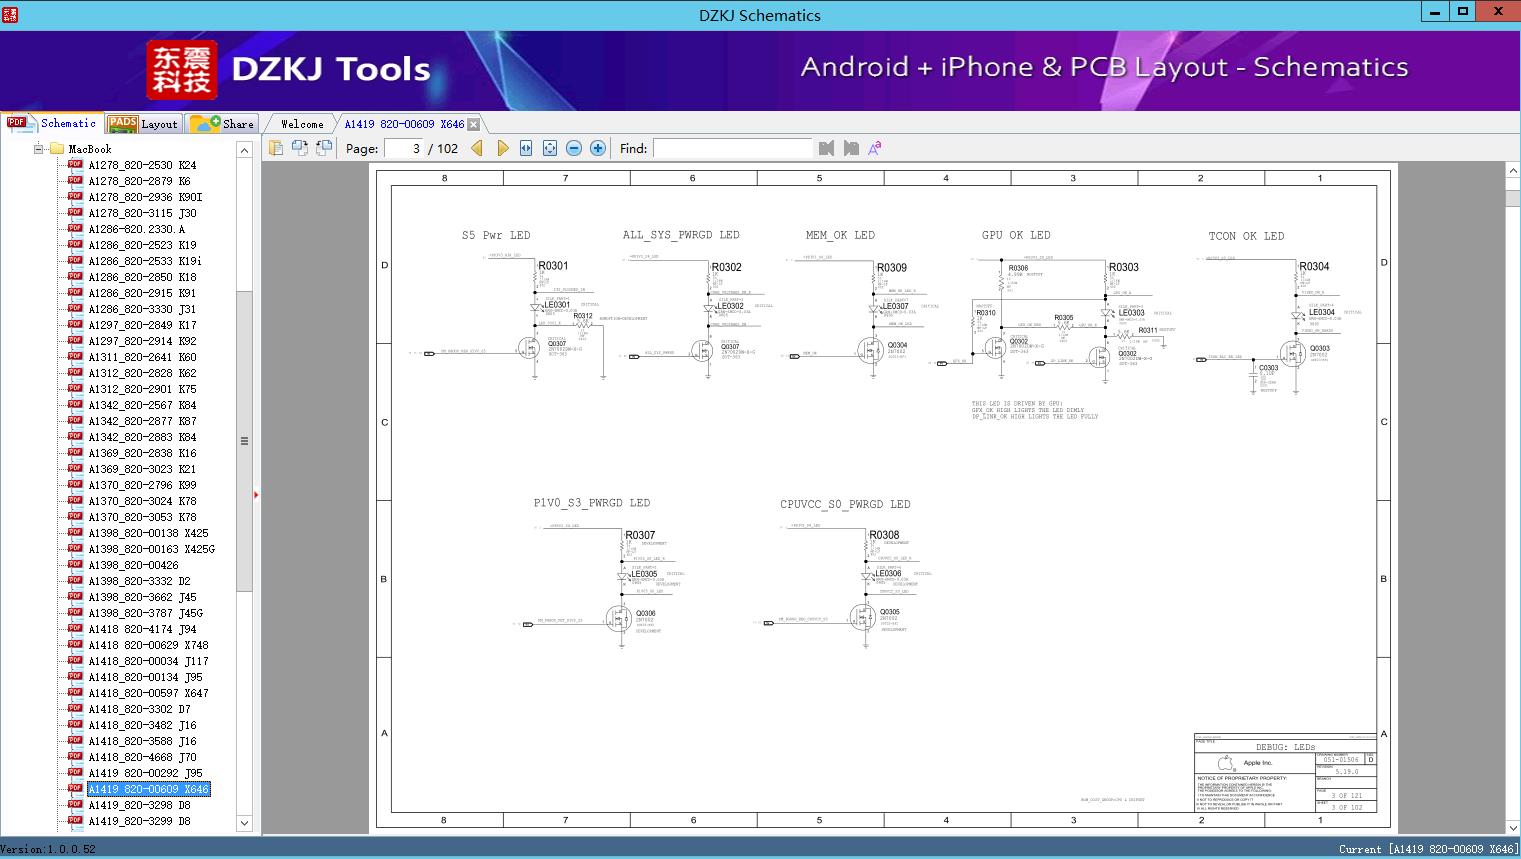This screenshot has height=859, width=1521.
Task: Fit page to width icon
Action: tap(526, 148)
